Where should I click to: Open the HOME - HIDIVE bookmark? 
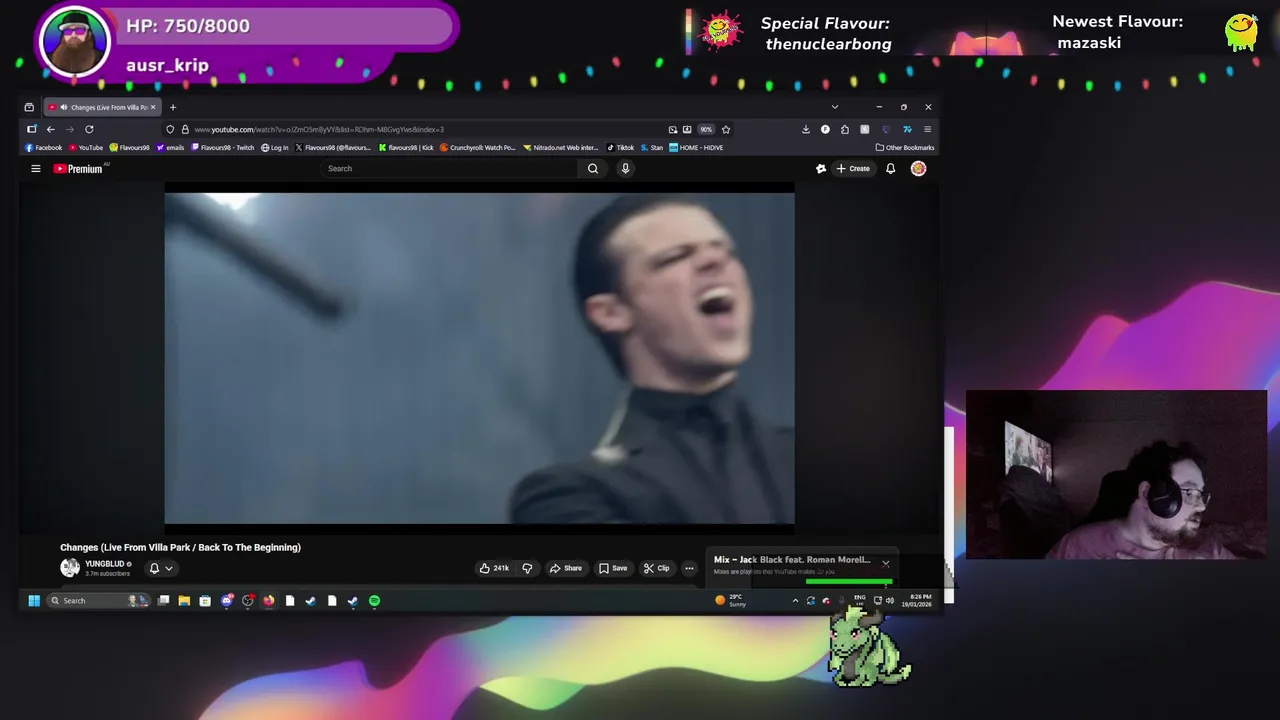(696, 148)
